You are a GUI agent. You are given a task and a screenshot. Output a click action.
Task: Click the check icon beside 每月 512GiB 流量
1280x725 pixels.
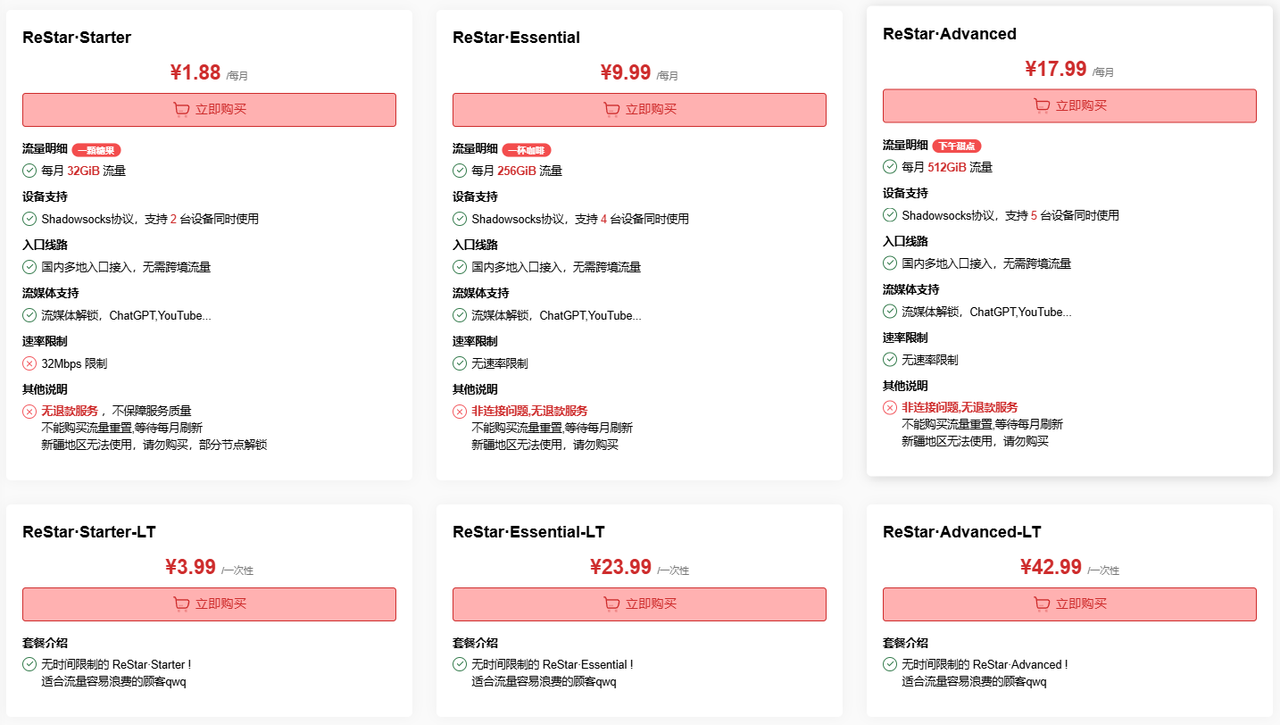890,167
